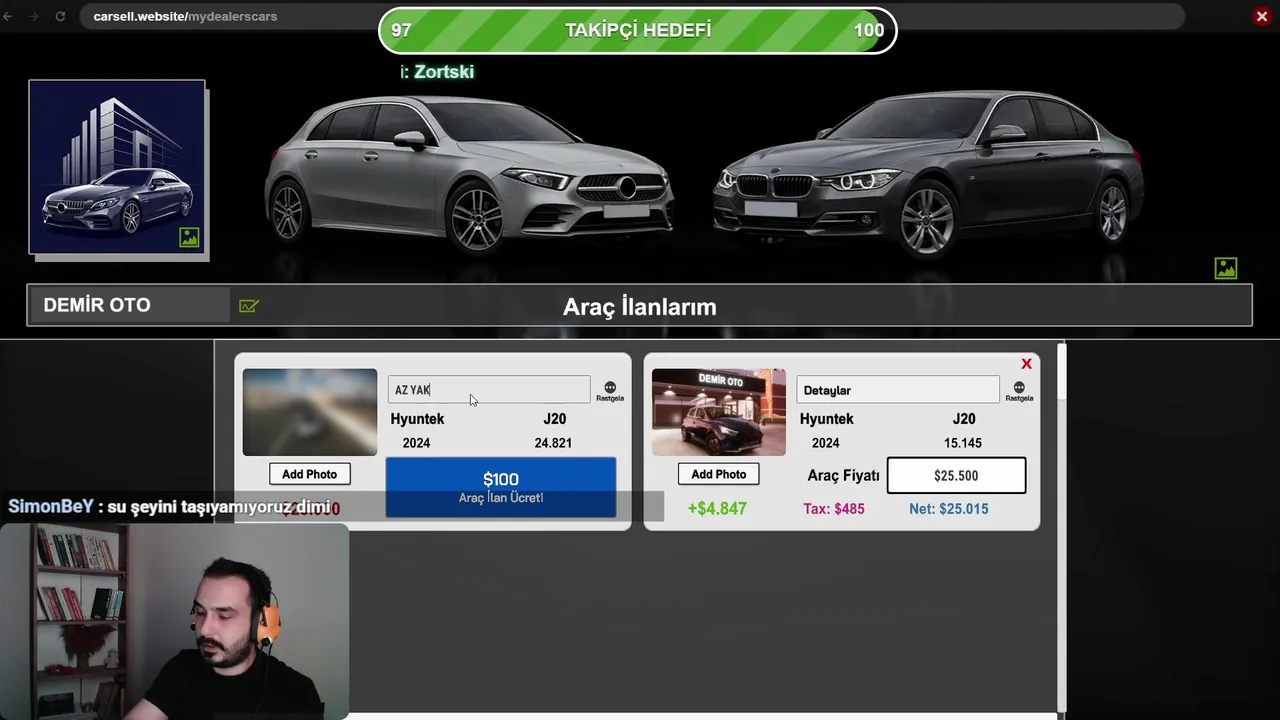Click the Net: $25.015 text
Screen dimensions: 1280x720
click(x=949, y=509)
